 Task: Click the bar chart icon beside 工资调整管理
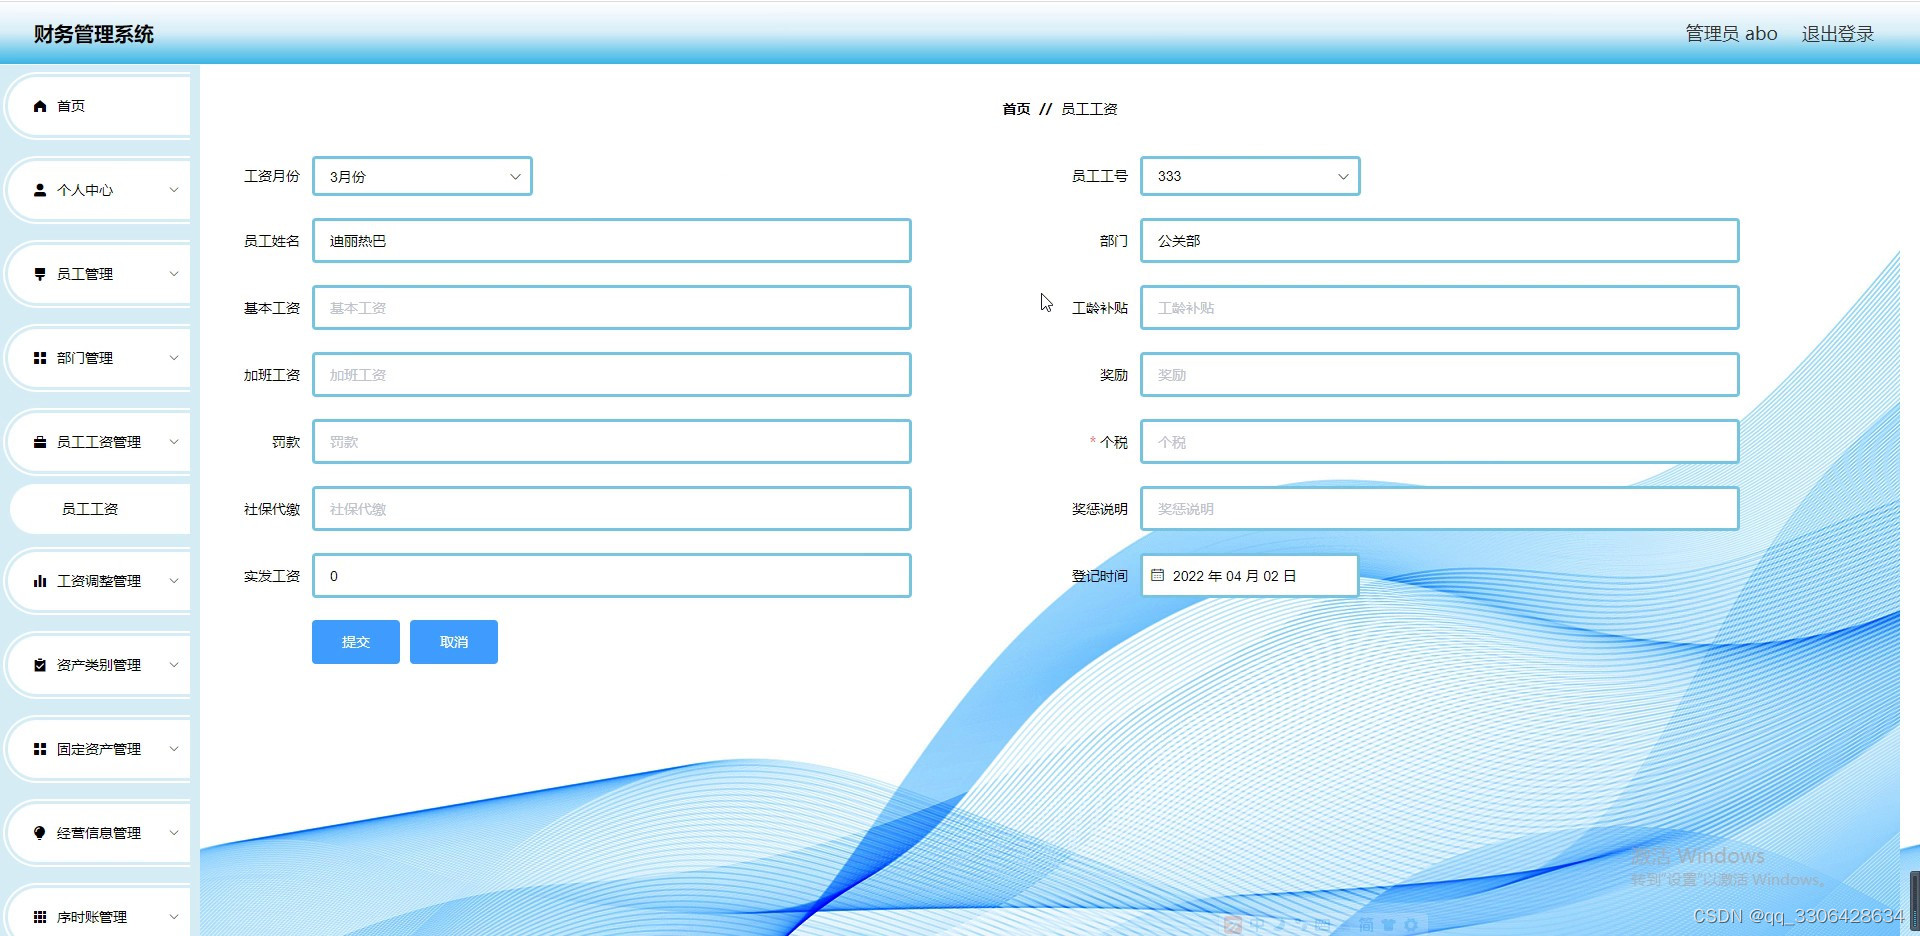pyautogui.click(x=40, y=581)
